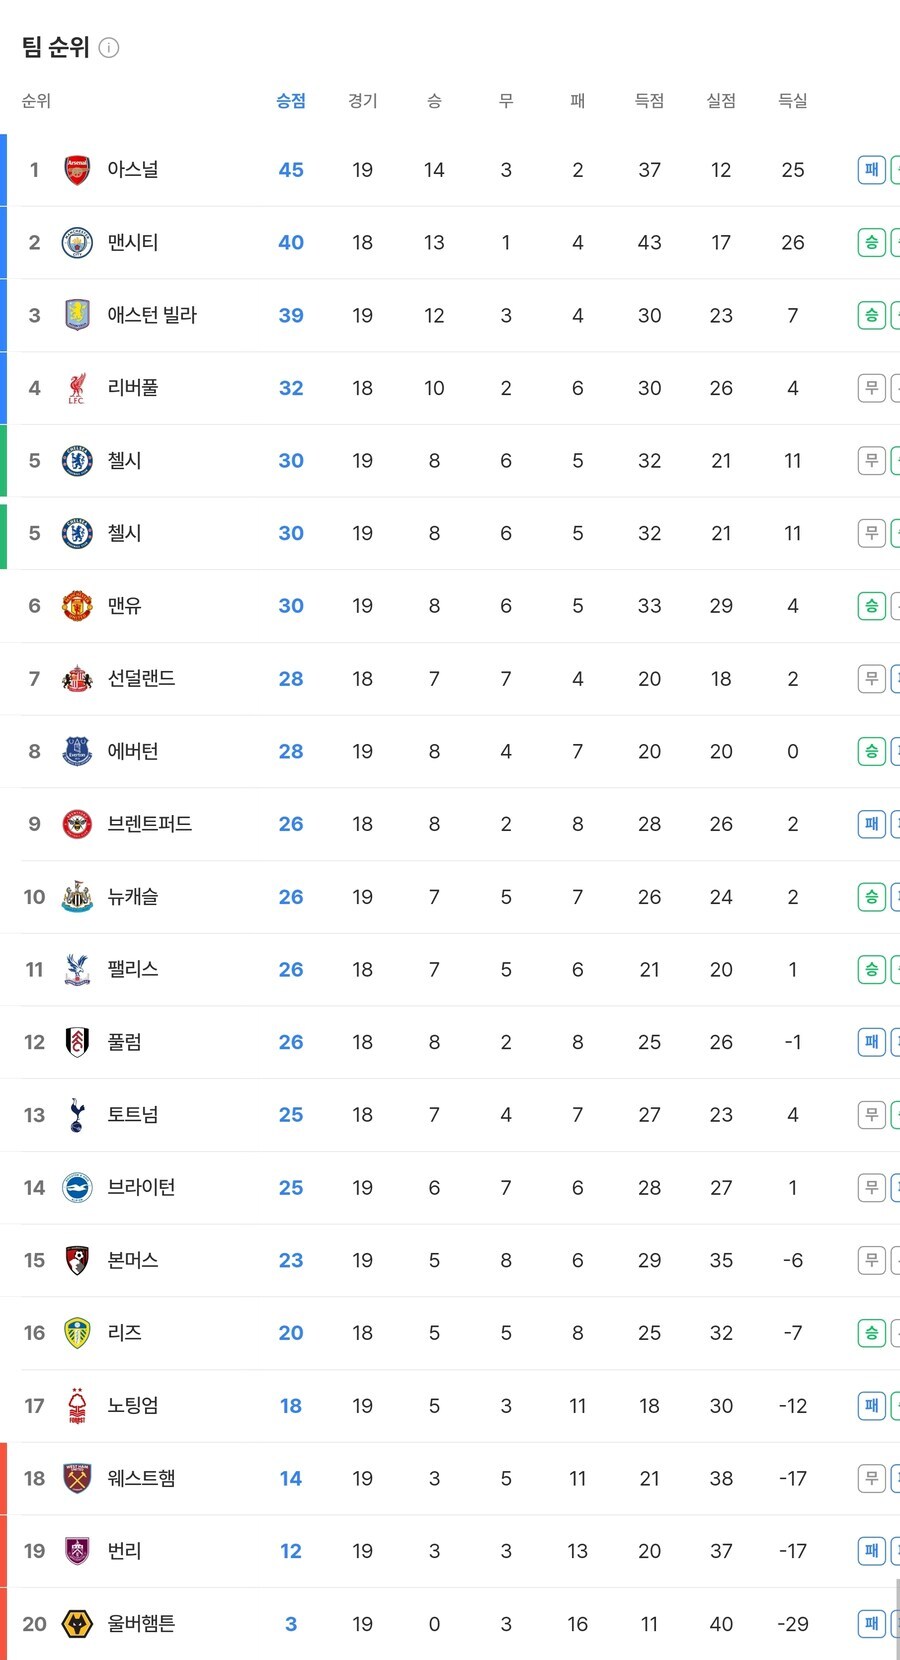Open the 팀 순위 info tooltip icon

point(107,46)
